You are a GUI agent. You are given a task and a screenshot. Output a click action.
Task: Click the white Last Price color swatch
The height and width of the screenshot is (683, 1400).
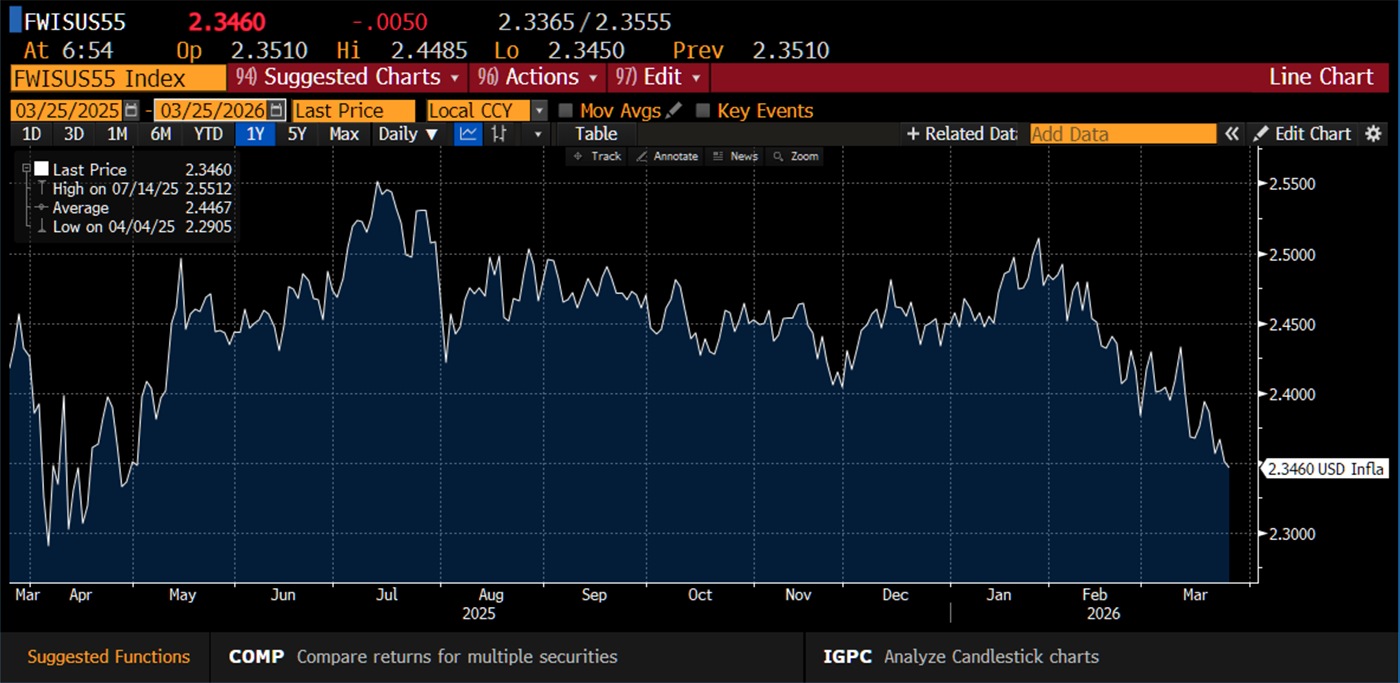[40, 168]
